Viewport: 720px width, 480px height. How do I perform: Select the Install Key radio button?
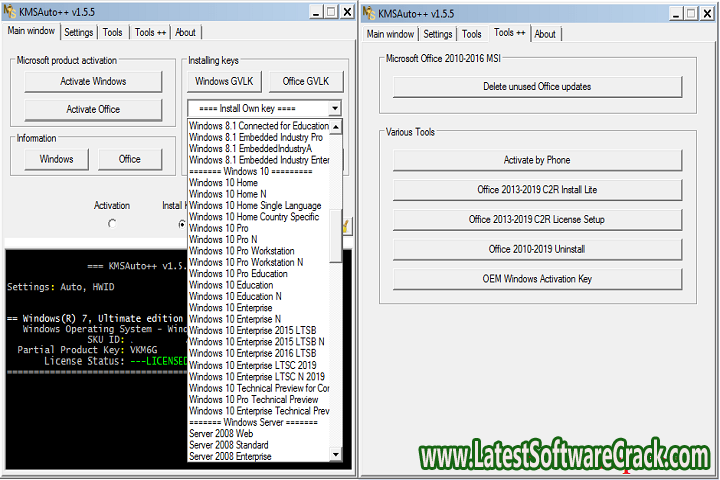pyautogui.click(x=180, y=223)
